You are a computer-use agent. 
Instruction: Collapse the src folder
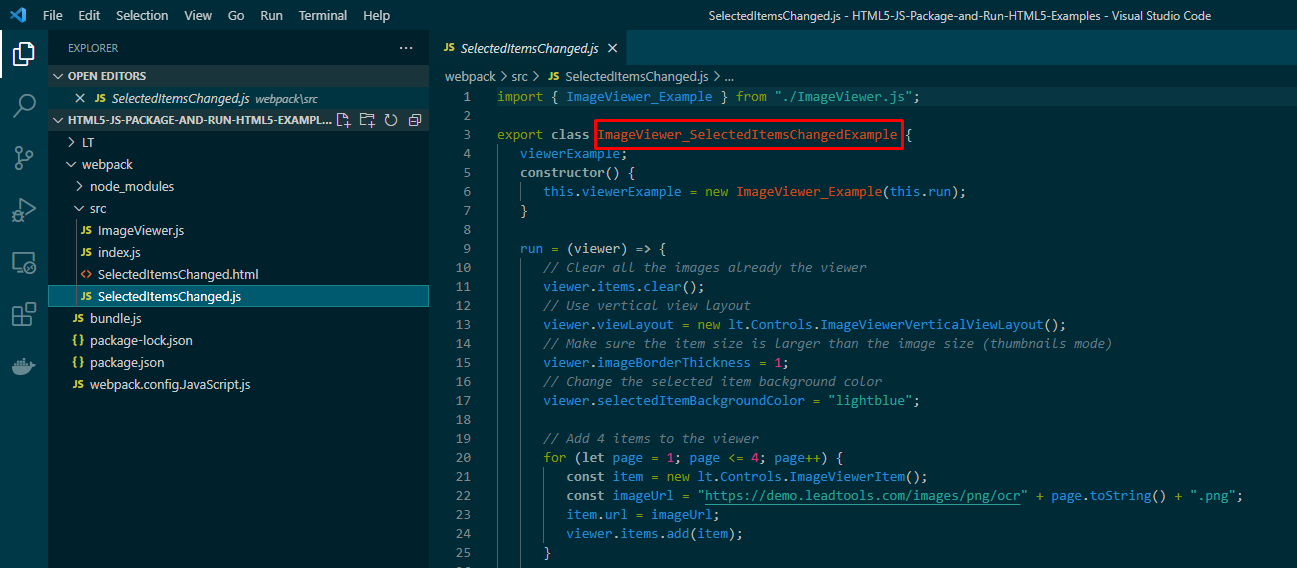238,208
